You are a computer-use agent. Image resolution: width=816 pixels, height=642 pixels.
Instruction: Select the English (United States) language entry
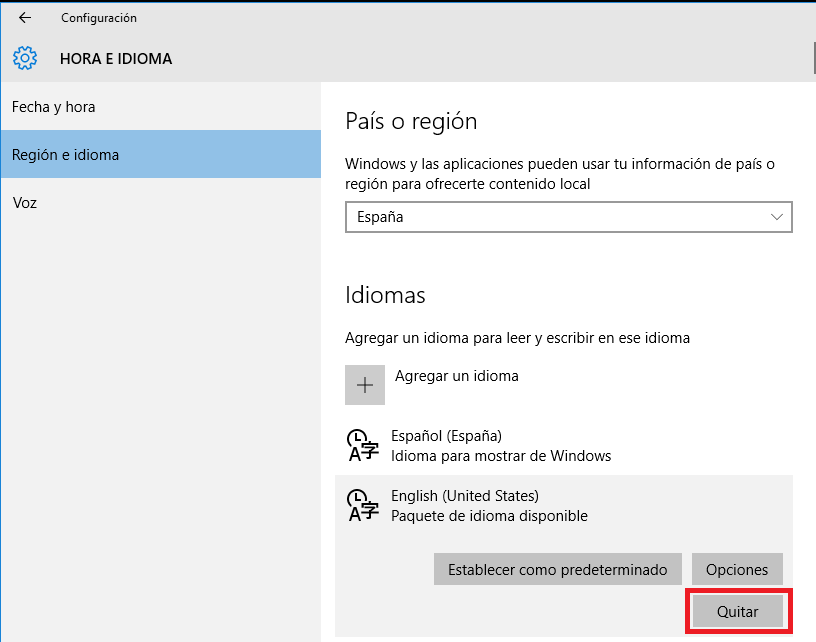pos(564,506)
